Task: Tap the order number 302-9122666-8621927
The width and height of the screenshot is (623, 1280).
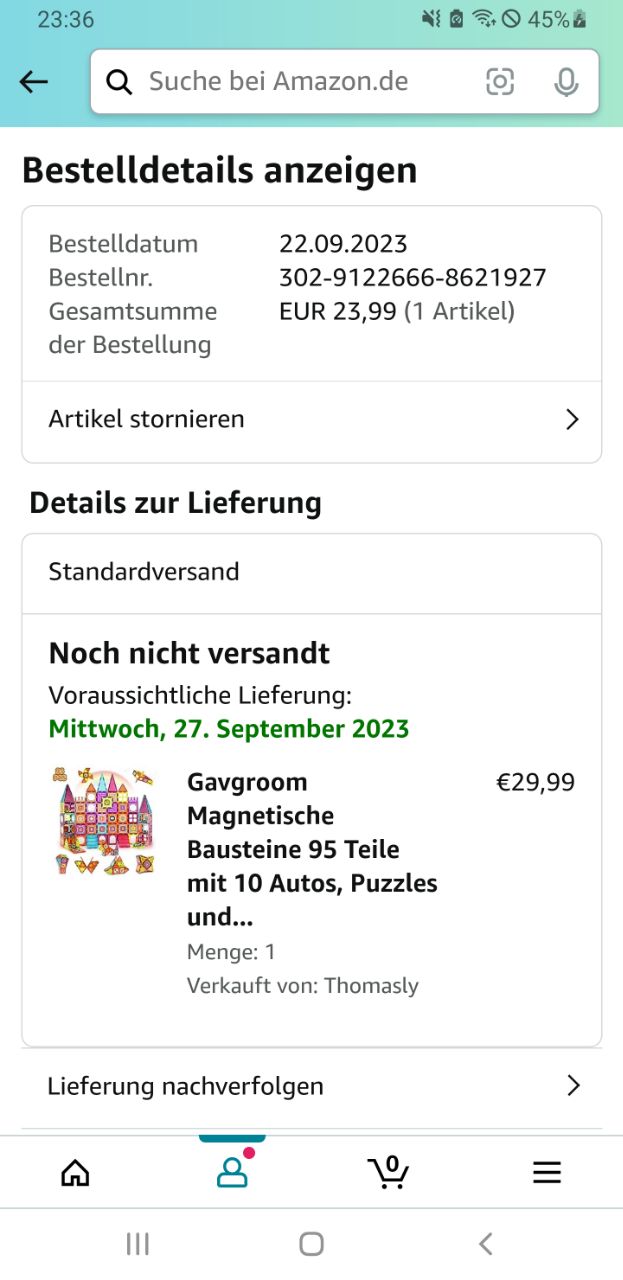Action: [x=412, y=278]
